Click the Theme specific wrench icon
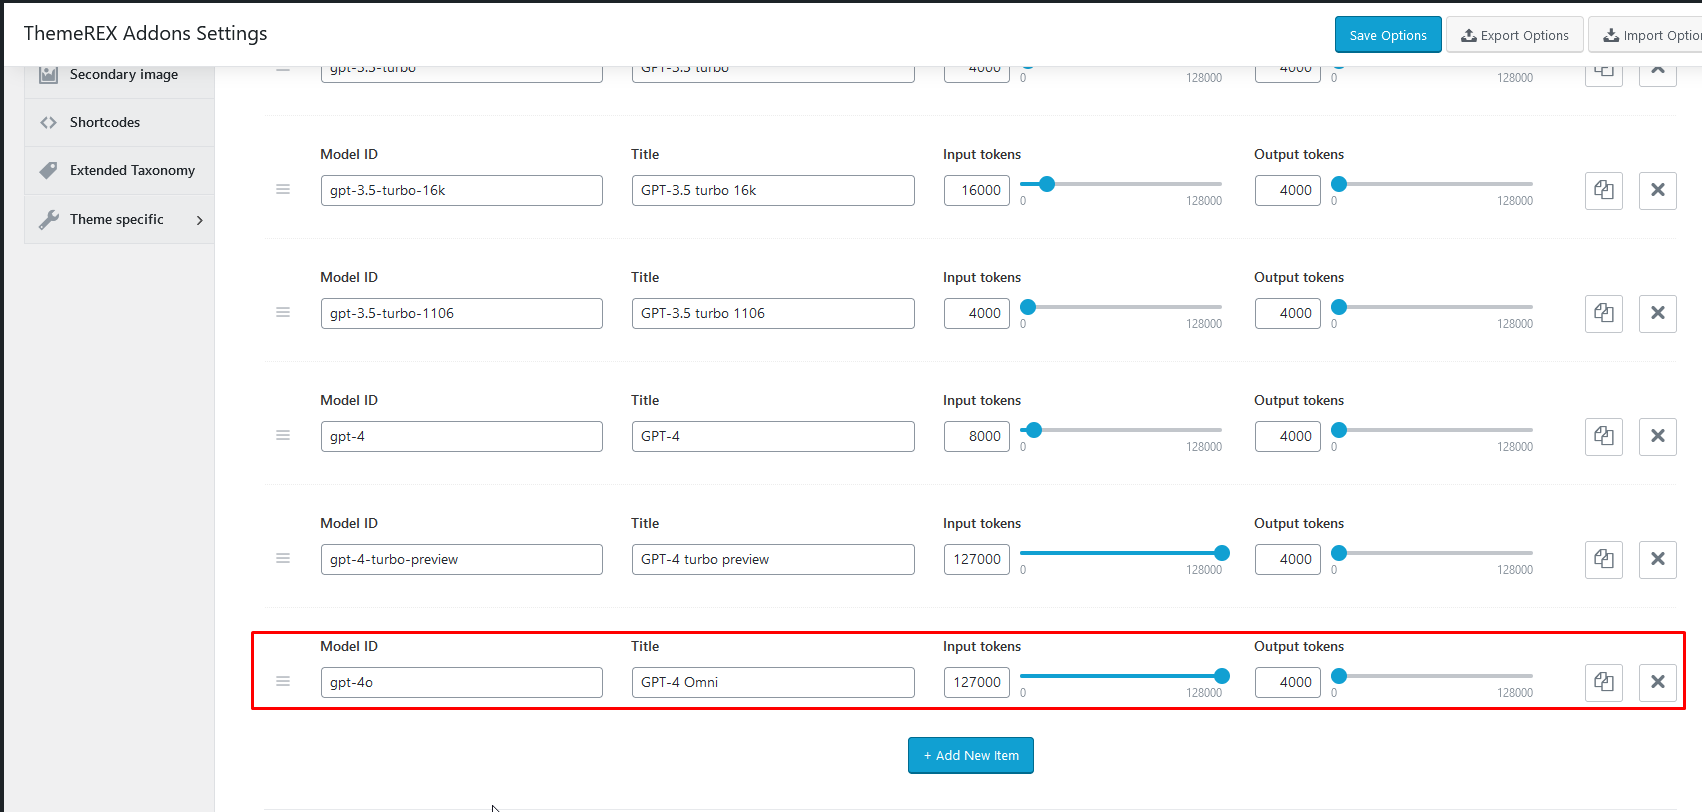The image size is (1702, 812). pyautogui.click(x=48, y=219)
